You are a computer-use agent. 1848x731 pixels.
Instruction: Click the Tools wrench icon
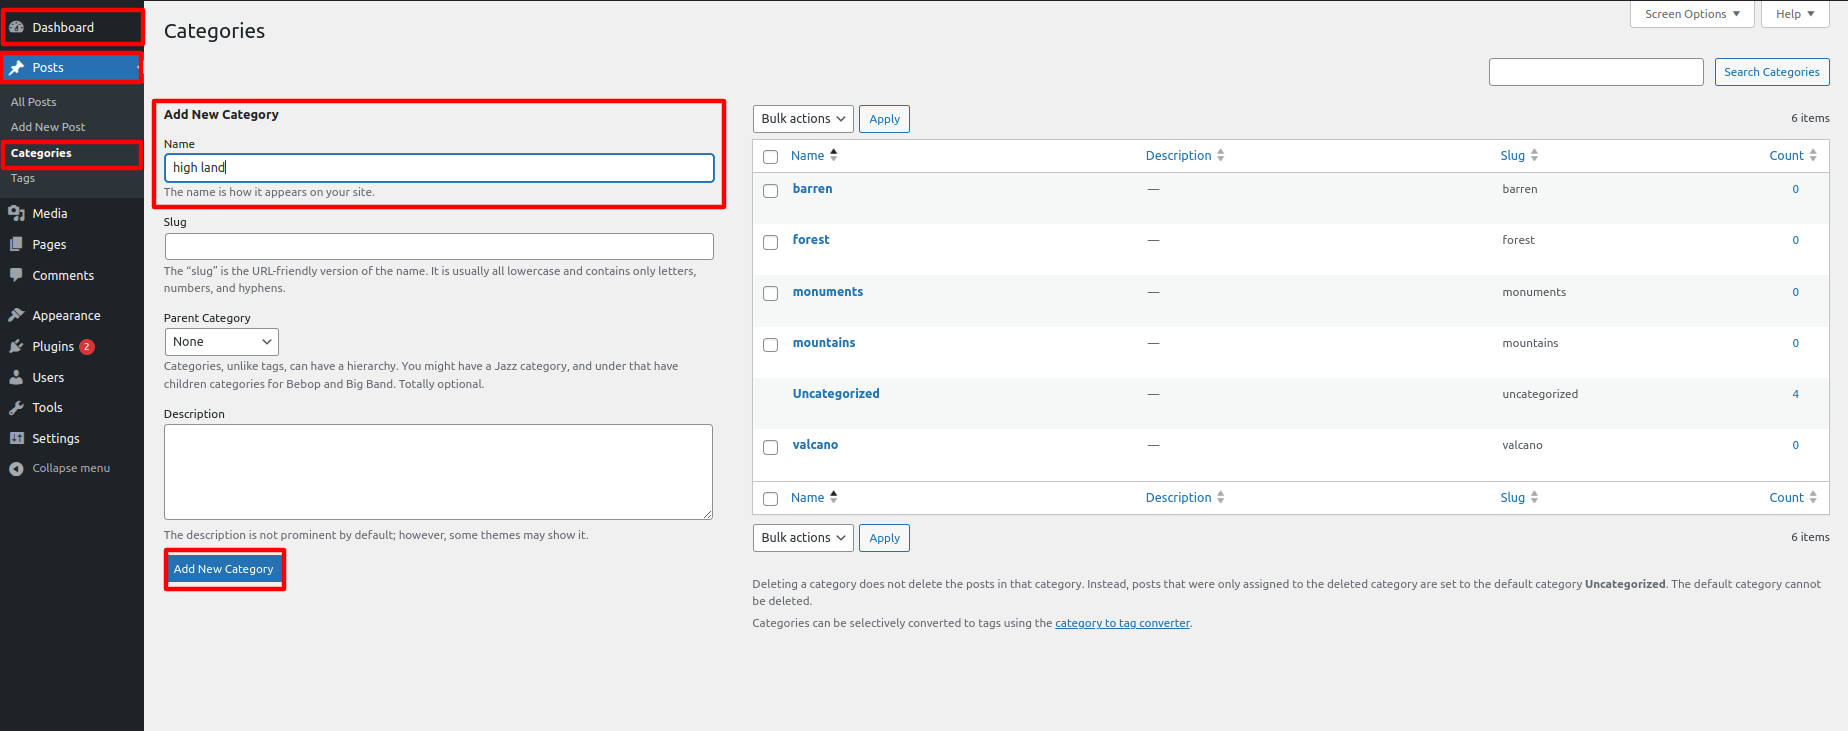pos(16,407)
